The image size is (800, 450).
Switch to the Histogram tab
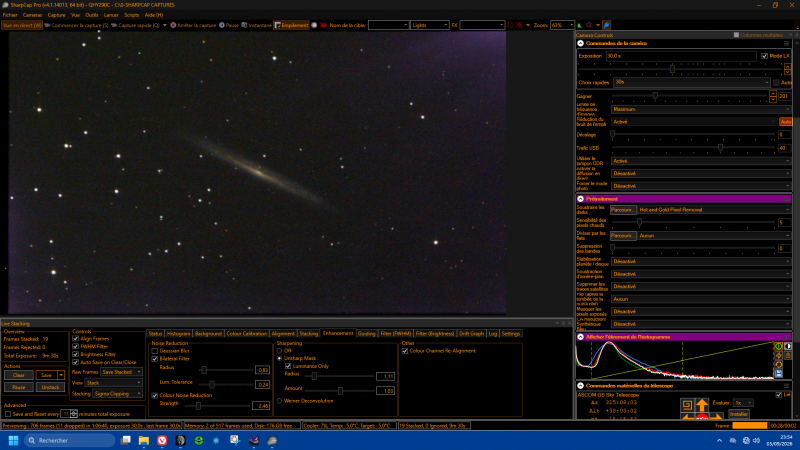point(178,334)
